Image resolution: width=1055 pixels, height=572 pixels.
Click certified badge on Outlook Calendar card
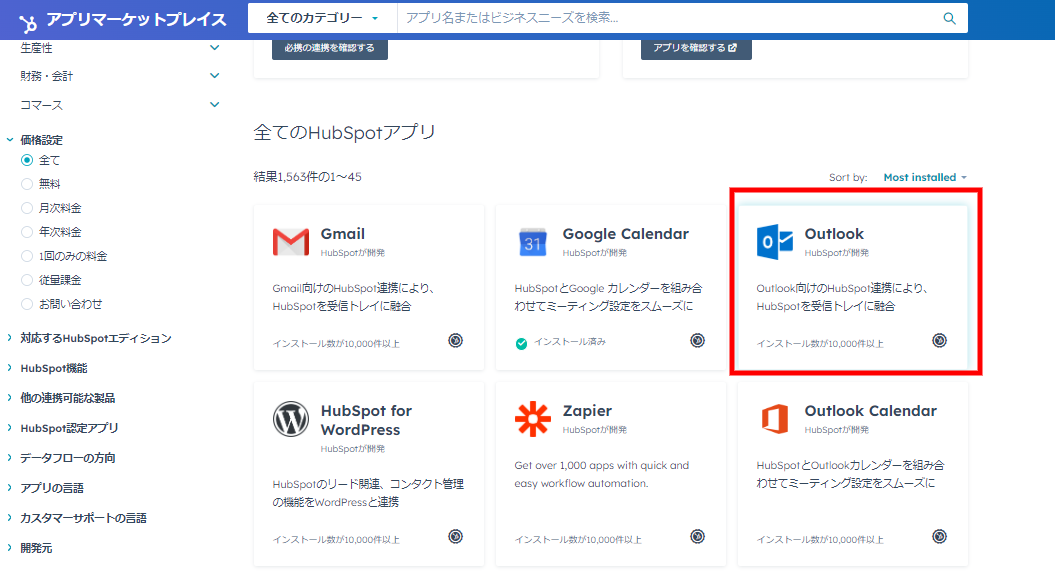click(939, 536)
